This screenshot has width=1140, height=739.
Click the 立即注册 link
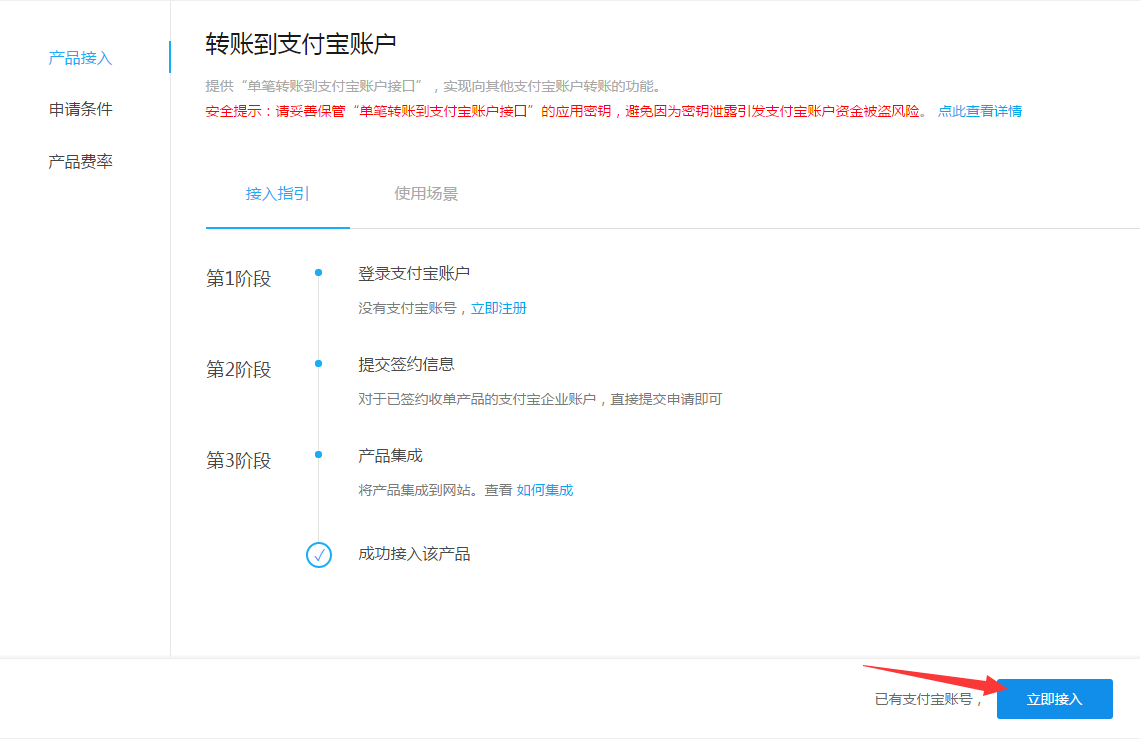[x=499, y=308]
